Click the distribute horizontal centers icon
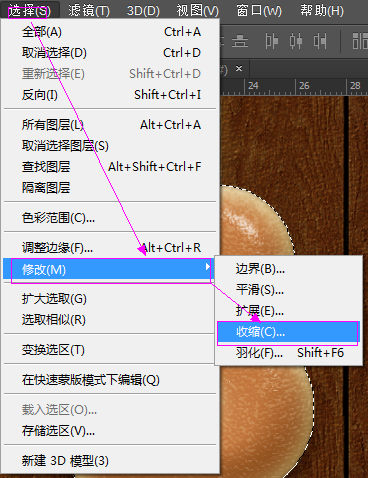This screenshot has width=368, height=478. (x=296, y=41)
